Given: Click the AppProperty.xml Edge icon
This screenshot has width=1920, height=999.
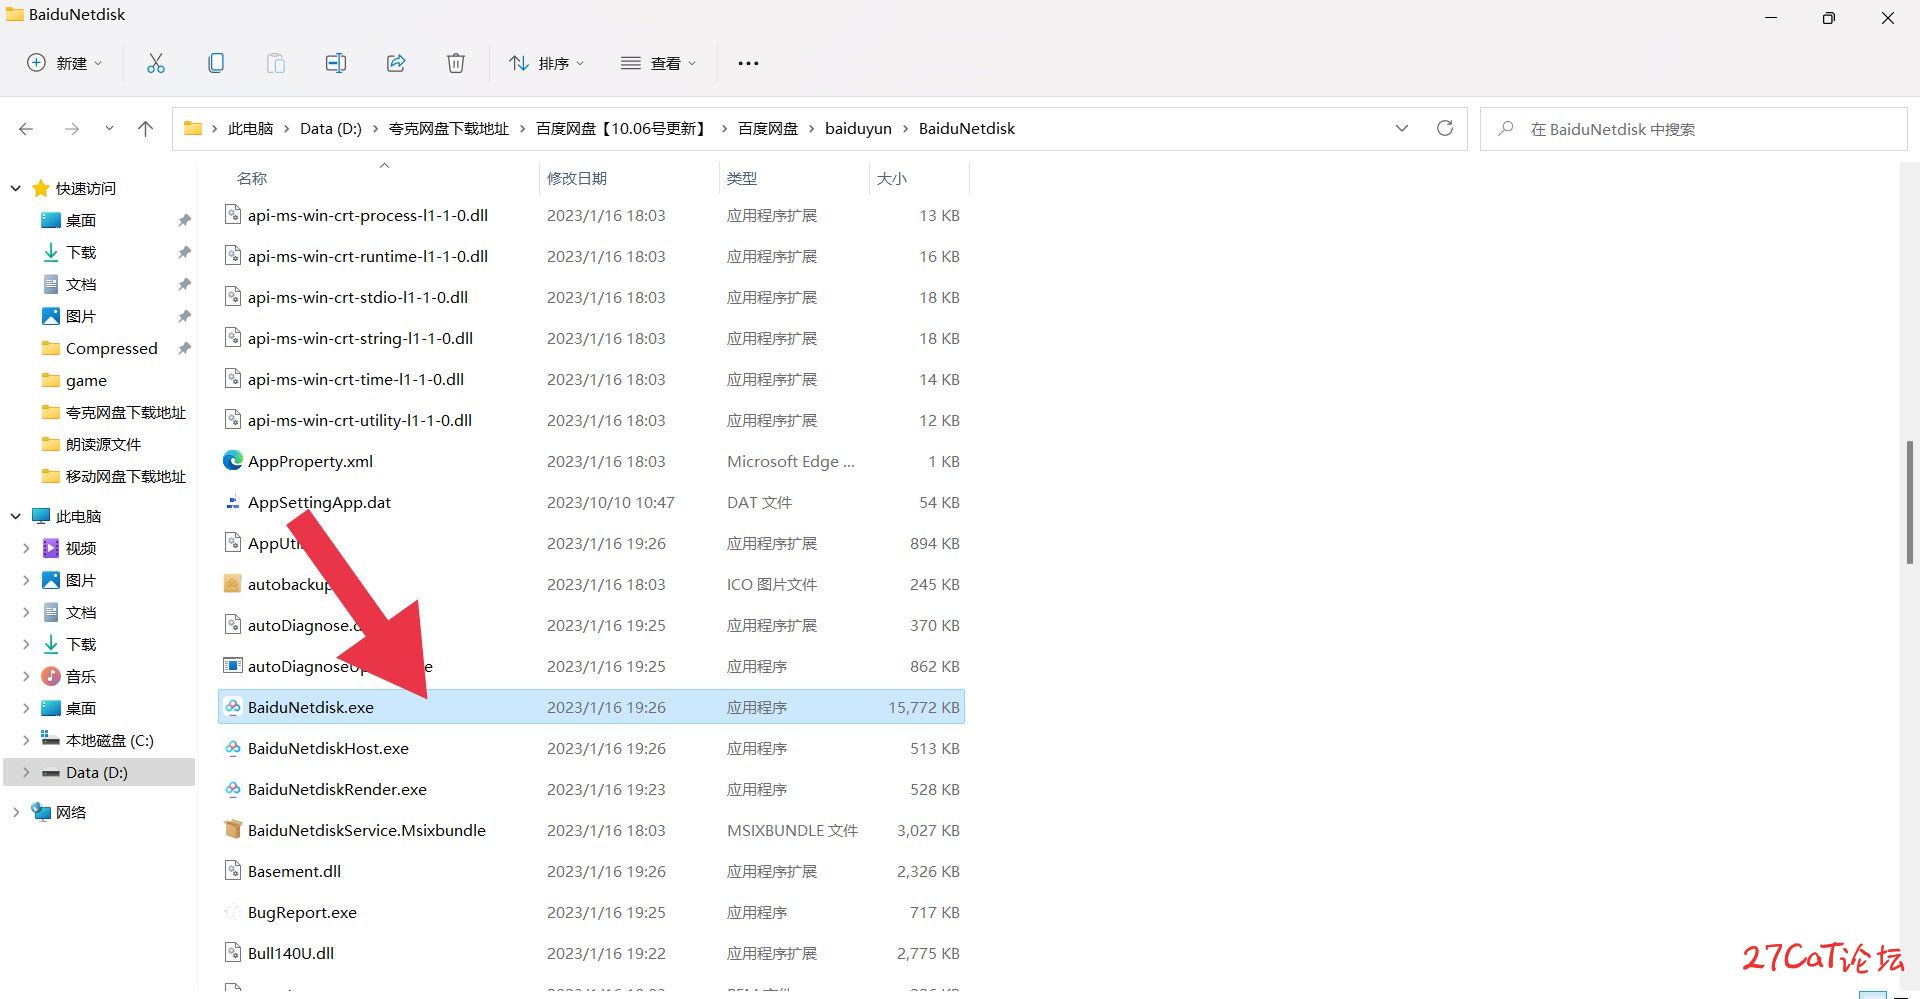Looking at the screenshot, I should click(x=233, y=461).
